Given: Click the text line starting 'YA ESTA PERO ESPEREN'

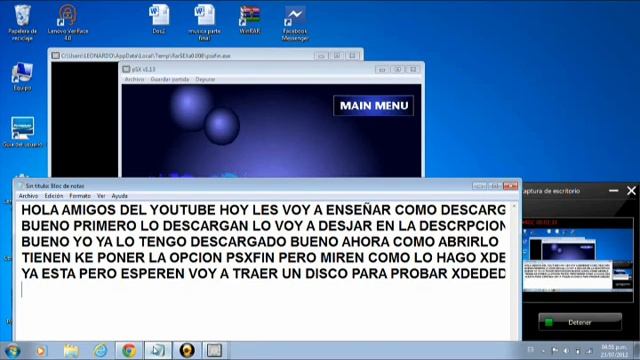Looking at the screenshot, I should [x=263, y=273].
